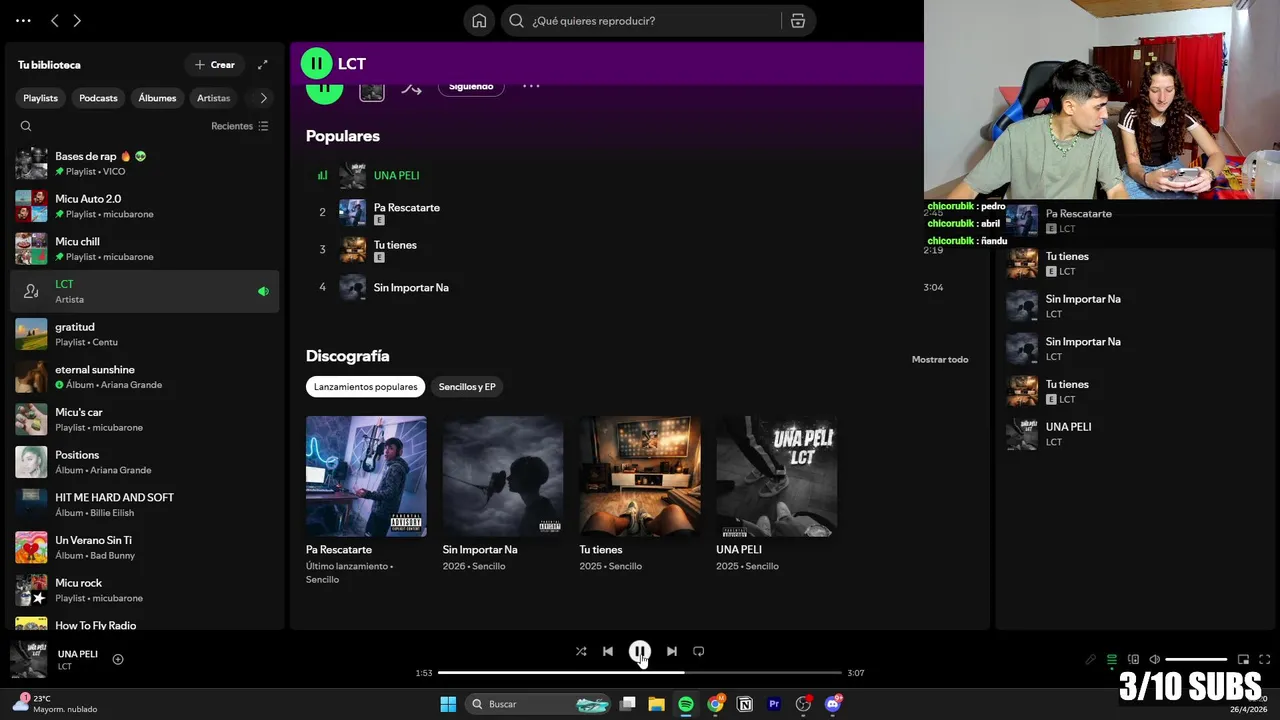Open Micu chill playlist
1280x720 pixels.
[145, 248]
